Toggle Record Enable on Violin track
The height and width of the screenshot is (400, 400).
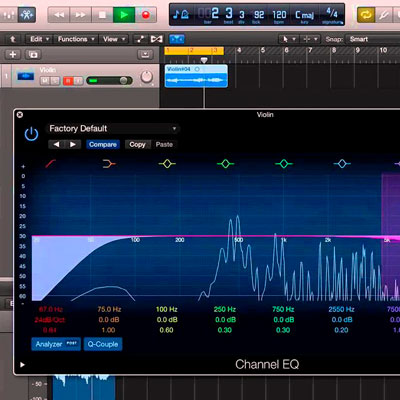click(x=68, y=81)
